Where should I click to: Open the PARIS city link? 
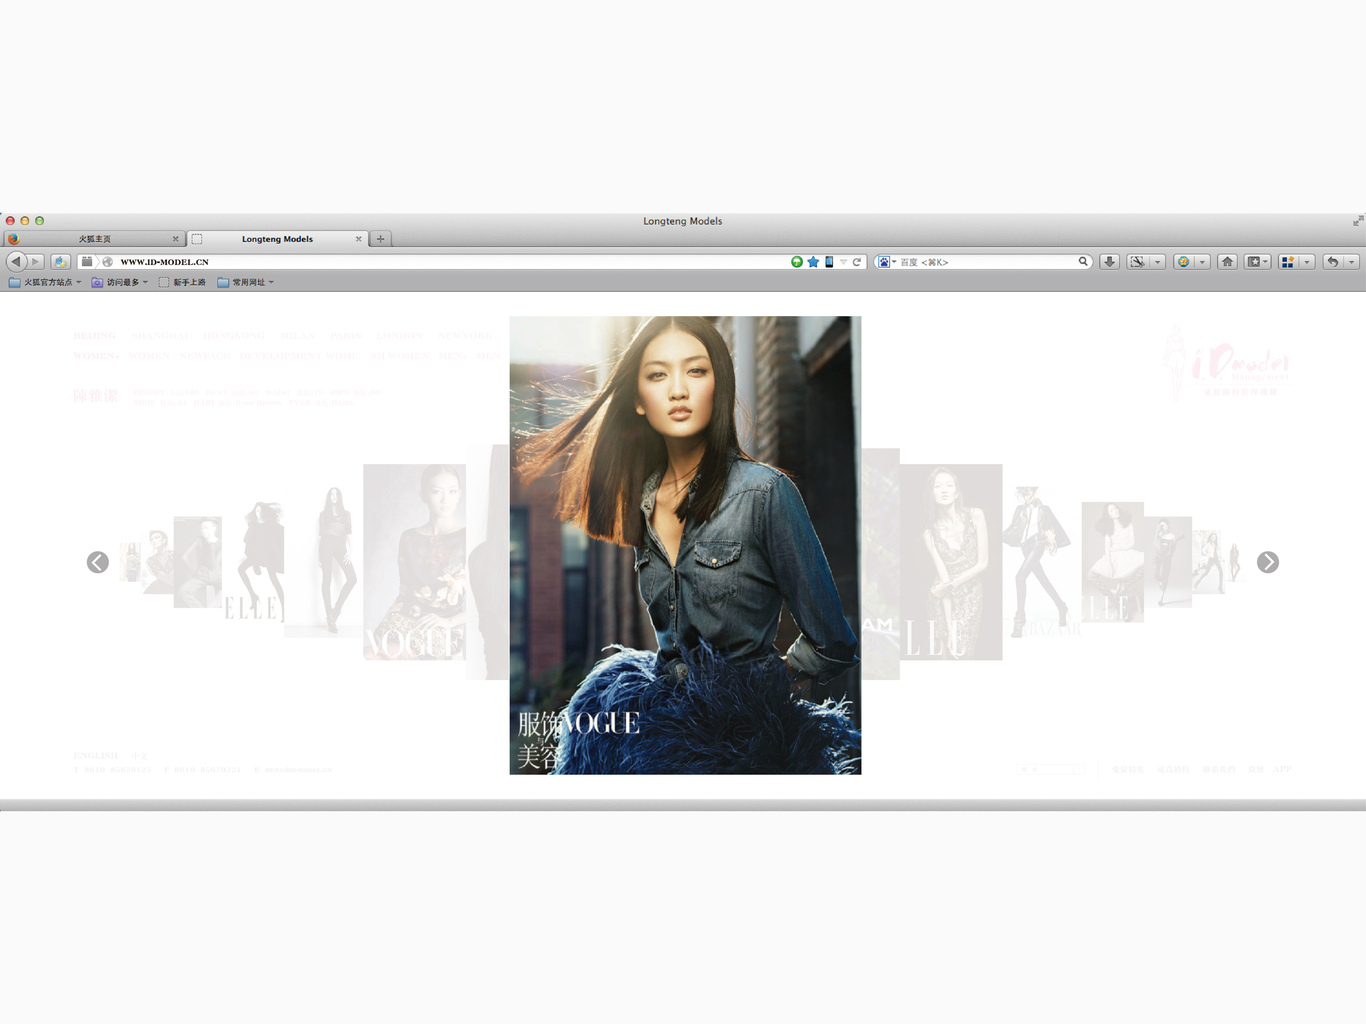pyautogui.click(x=345, y=336)
